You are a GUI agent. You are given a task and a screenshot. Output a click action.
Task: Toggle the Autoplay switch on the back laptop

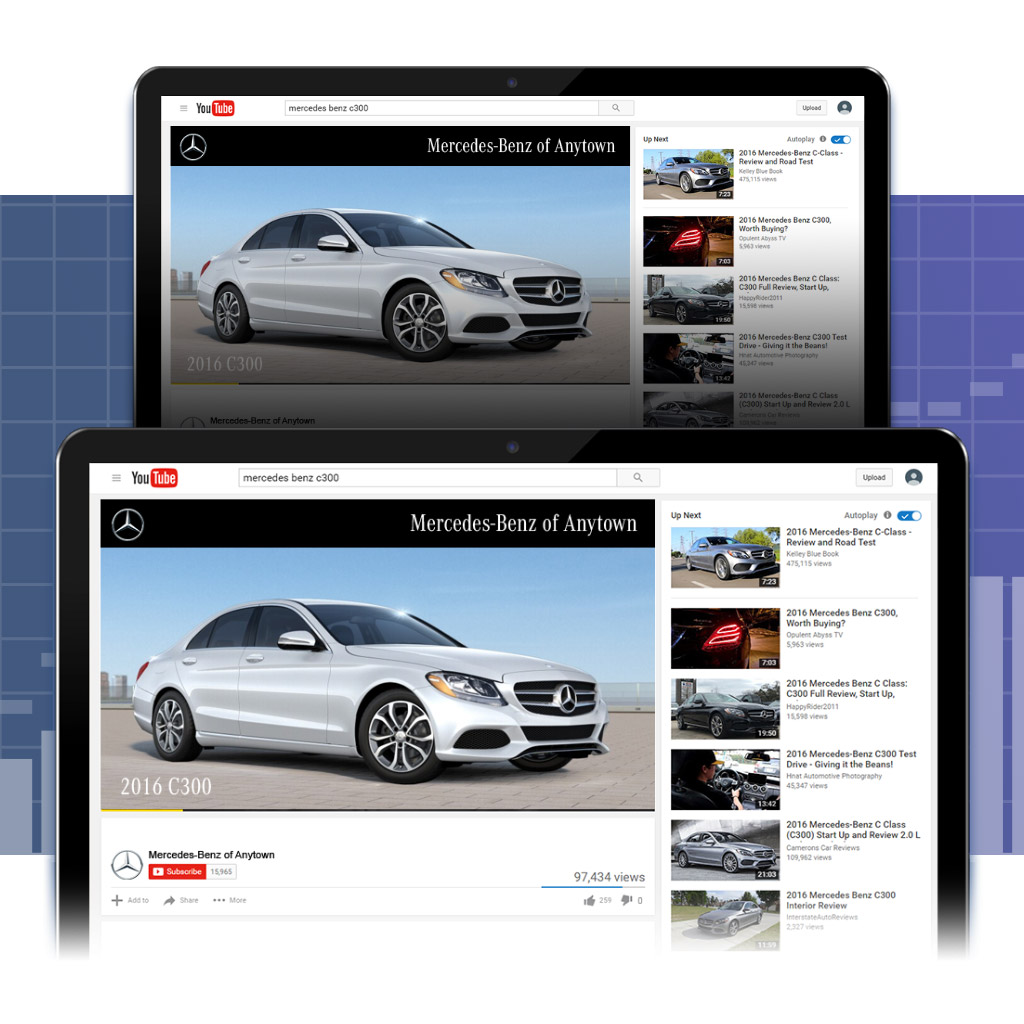tap(841, 140)
